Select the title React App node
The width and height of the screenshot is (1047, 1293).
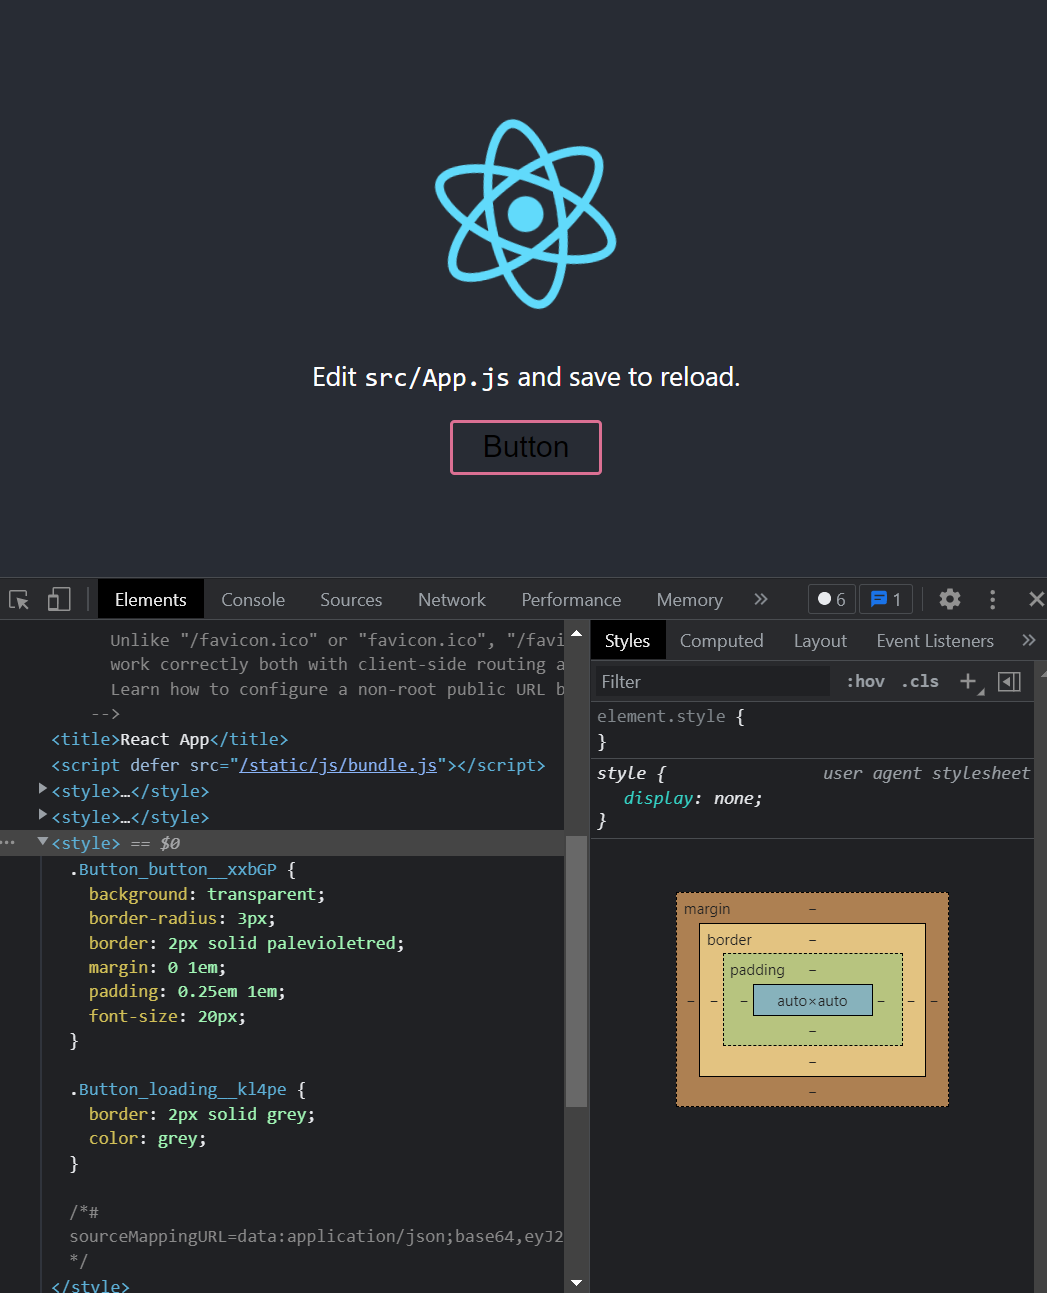[170, 739]
